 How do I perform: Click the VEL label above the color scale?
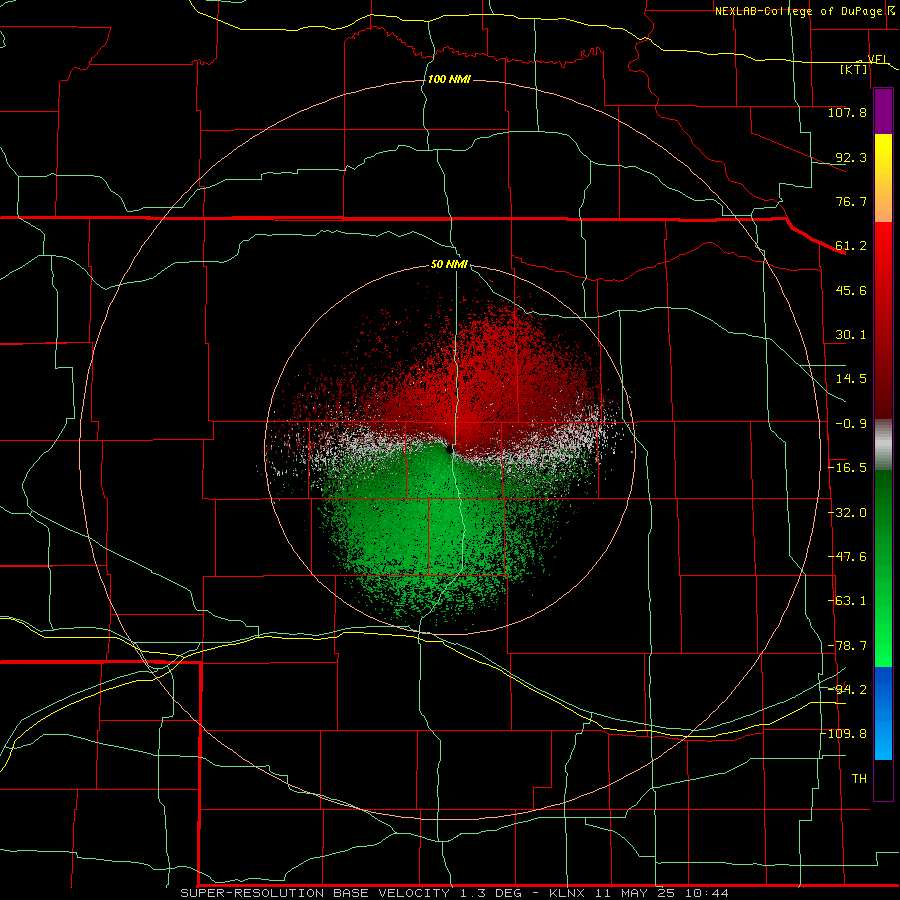(878, 59)
